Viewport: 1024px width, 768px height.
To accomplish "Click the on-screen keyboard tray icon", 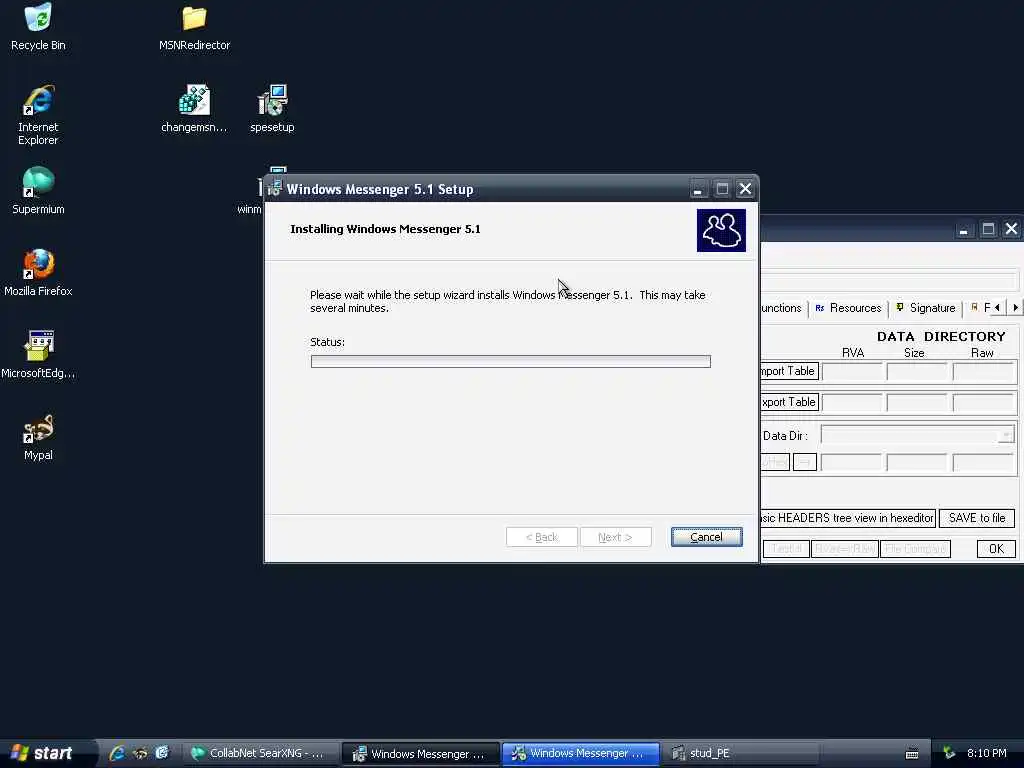I will click(x=912, y=754).
